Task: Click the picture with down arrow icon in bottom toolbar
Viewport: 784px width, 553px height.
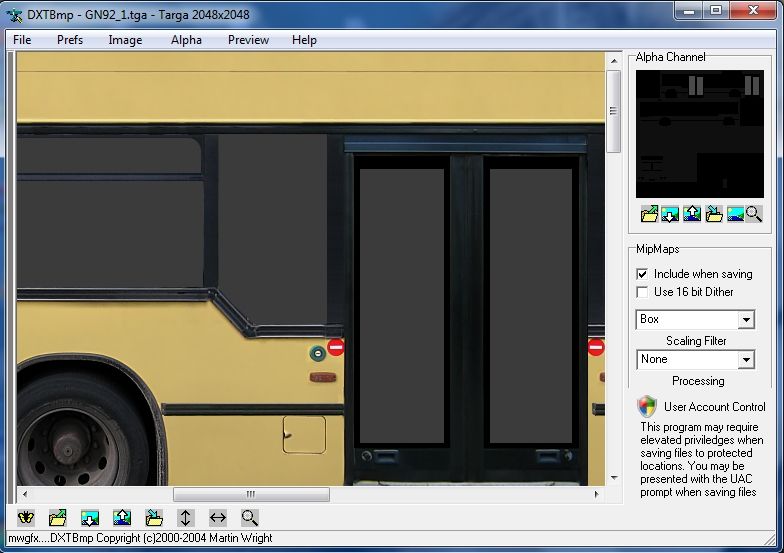Action: click(90, 518)
